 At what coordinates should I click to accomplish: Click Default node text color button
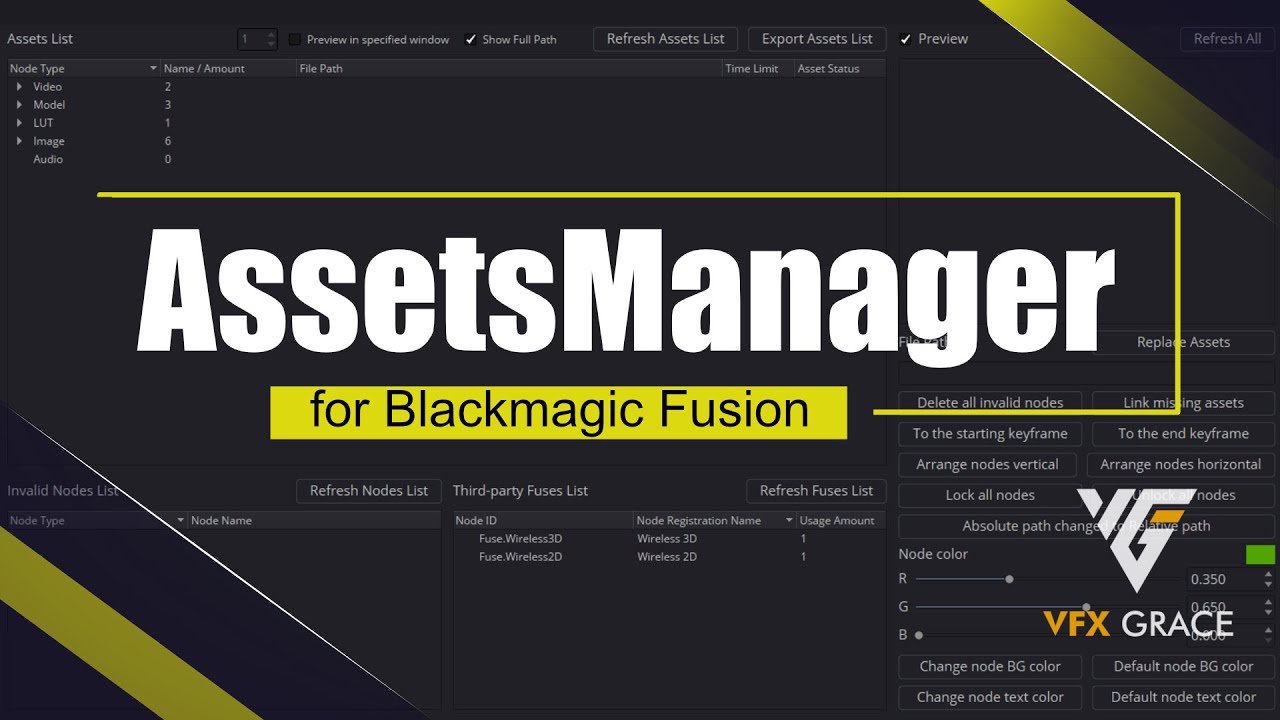pos(1183,698)
